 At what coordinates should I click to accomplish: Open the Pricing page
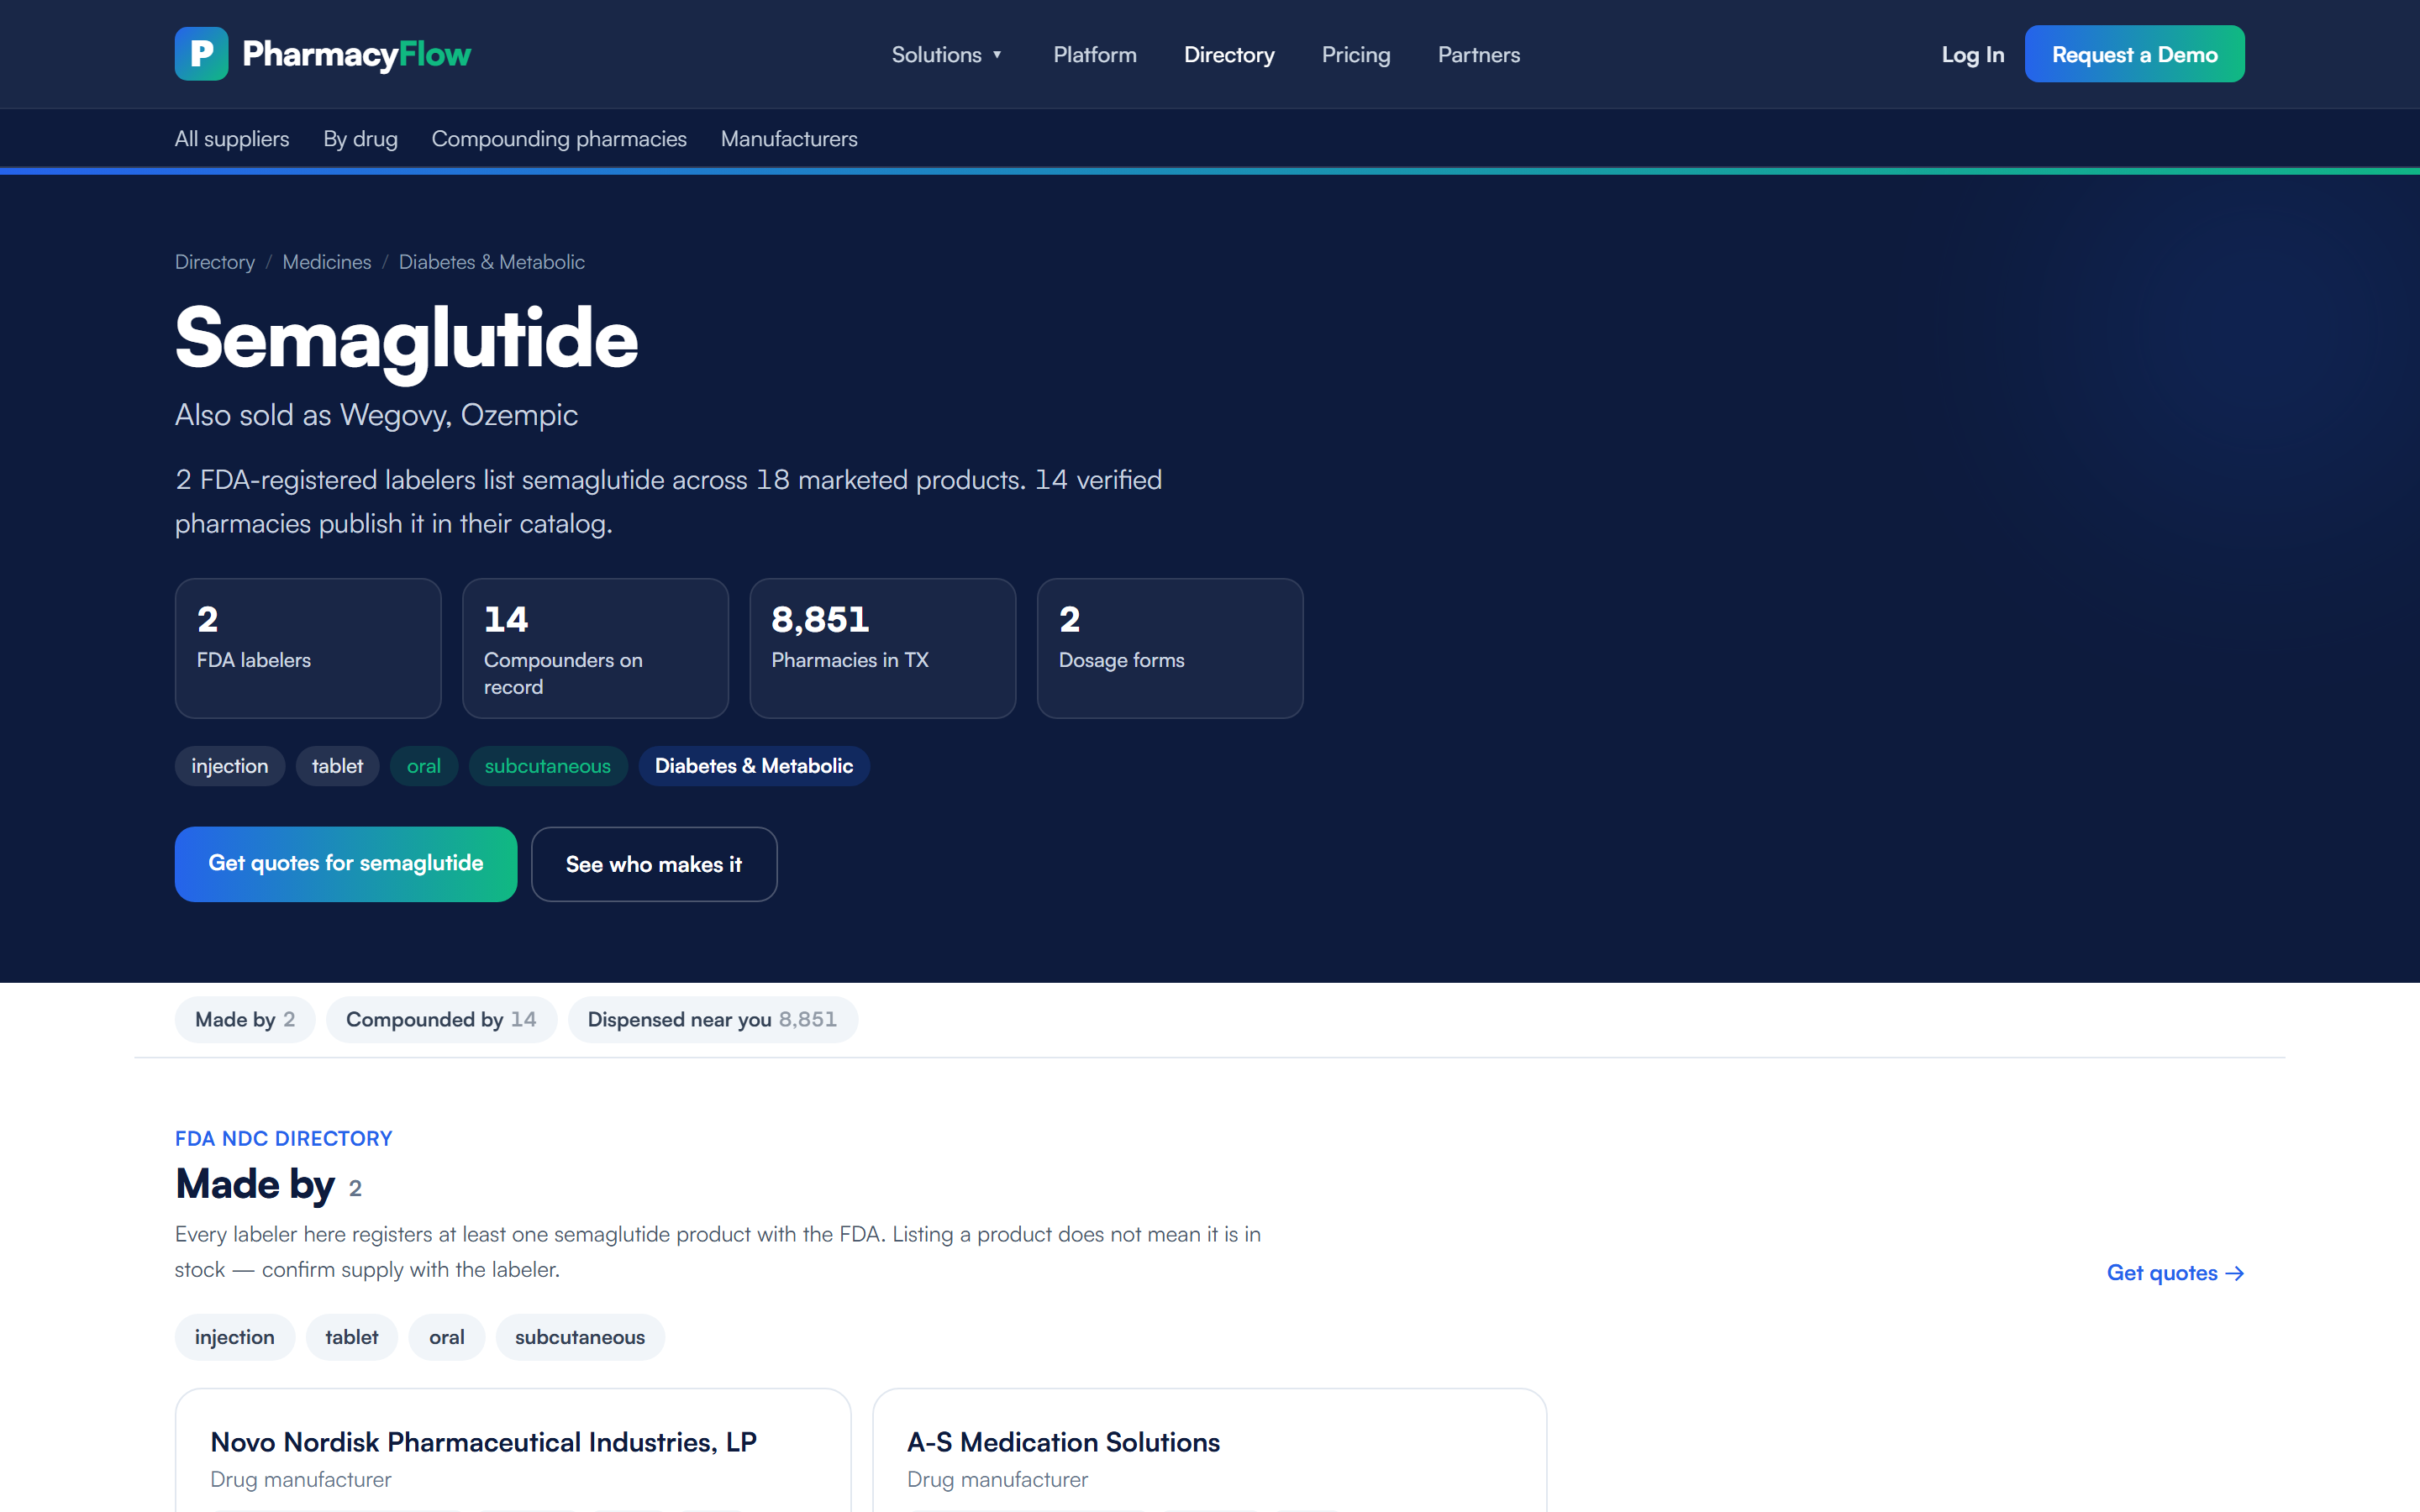1356,55
